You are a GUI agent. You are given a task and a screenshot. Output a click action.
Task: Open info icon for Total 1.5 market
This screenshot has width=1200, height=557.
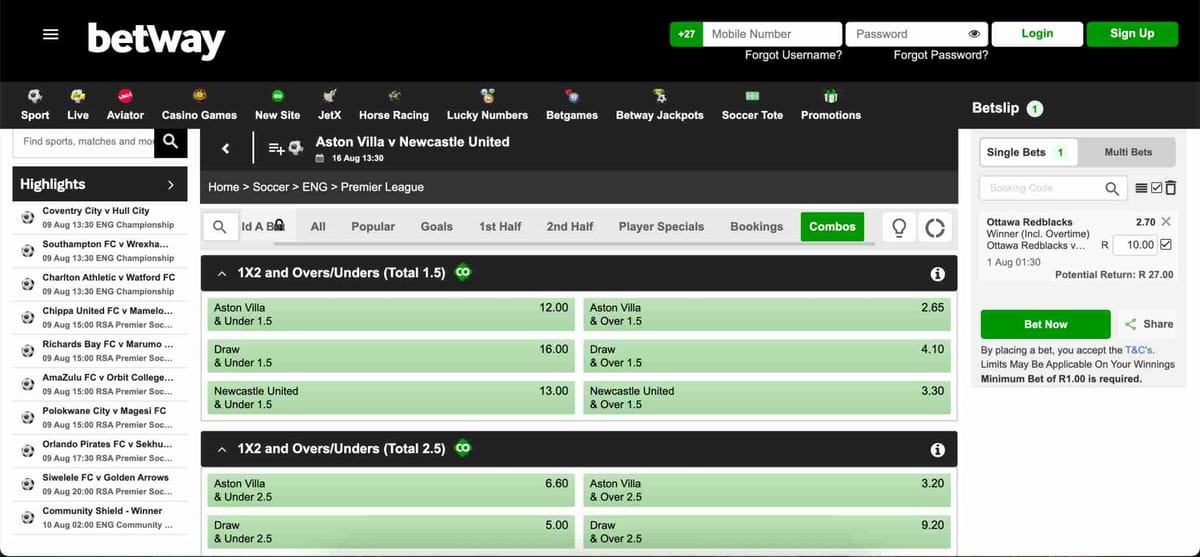coord(937,273)
